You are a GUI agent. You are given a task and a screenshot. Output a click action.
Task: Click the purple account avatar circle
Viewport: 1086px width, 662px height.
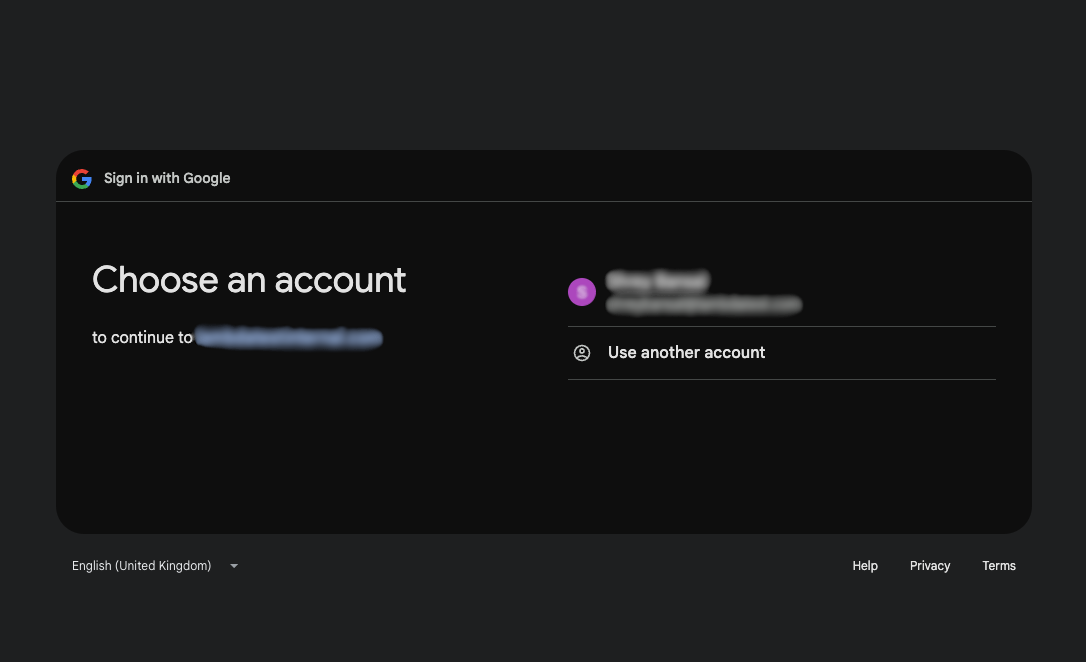pyautogui.click(x=582, y=292)
